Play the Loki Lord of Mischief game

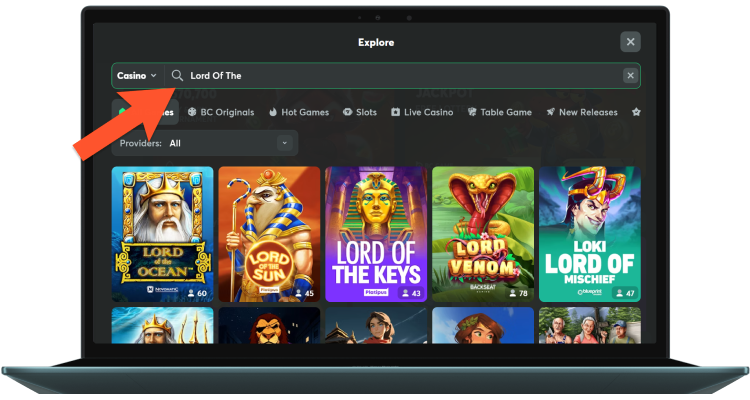pyautogui.click(x=590, y=234)
